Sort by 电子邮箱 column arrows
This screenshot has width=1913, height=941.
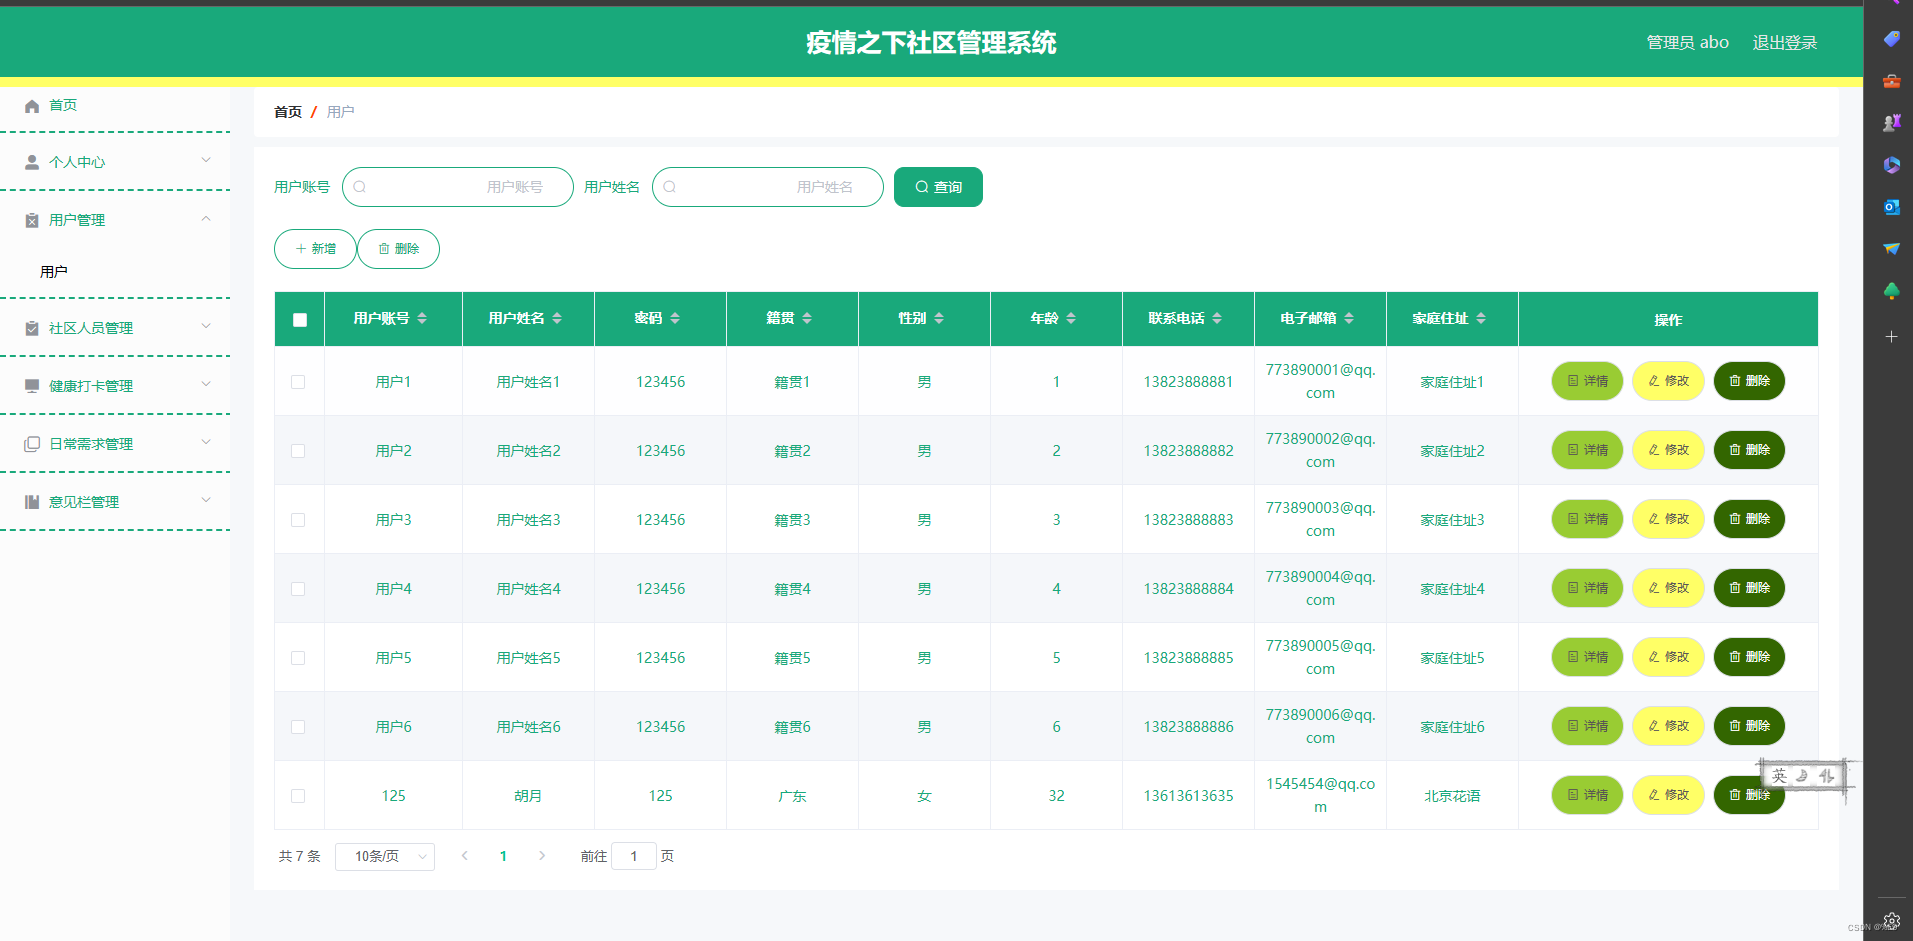pos(1349,318)
